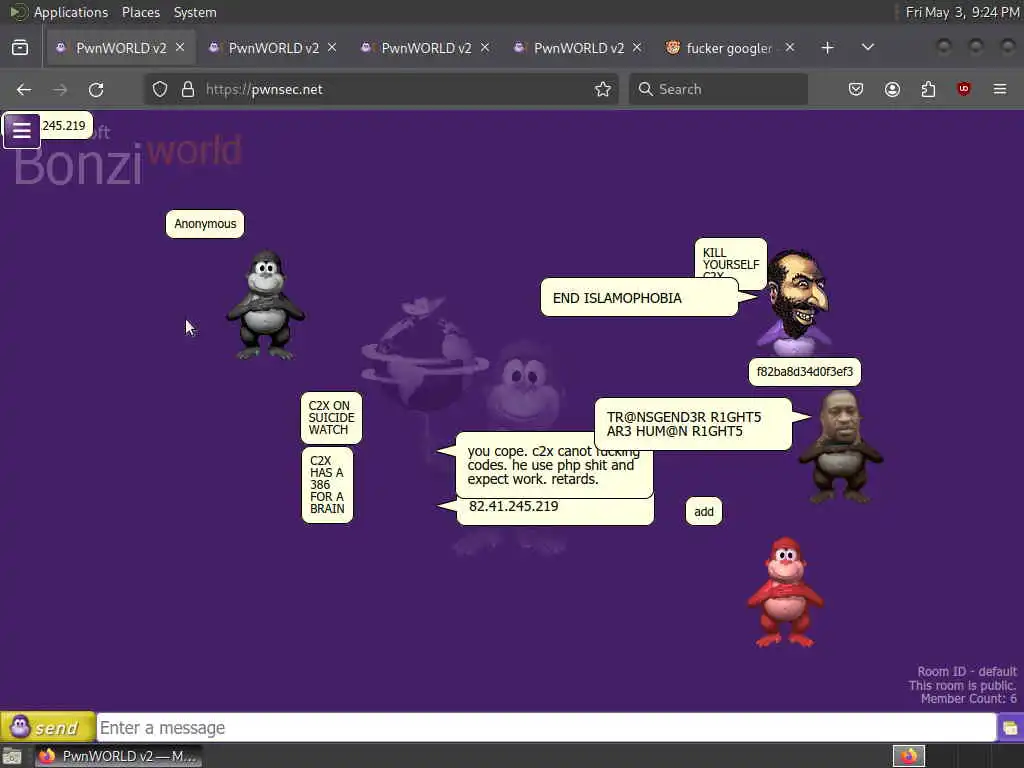Viewport: 1024px width, 768px height.
Task: Click the send button with Bonzi icon
Action: pyautogui.click(x=48, y=727)
